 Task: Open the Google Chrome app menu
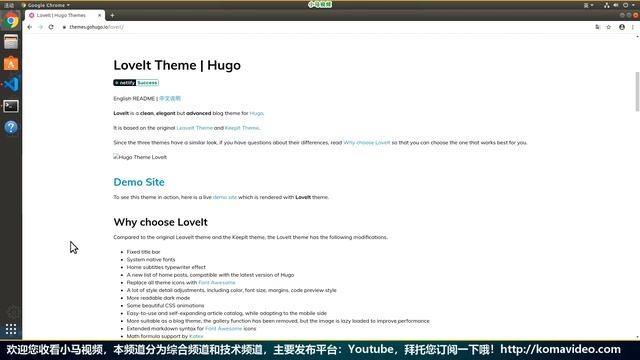click(46, 5)
